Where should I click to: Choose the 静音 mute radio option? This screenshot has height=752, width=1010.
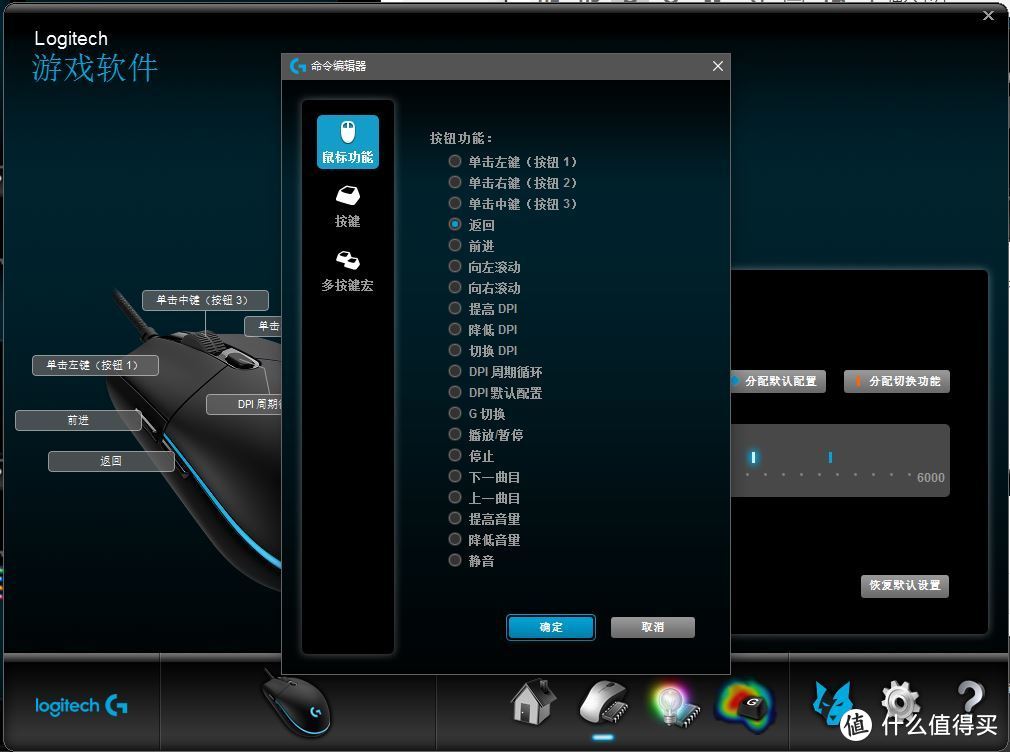(455, 560)
